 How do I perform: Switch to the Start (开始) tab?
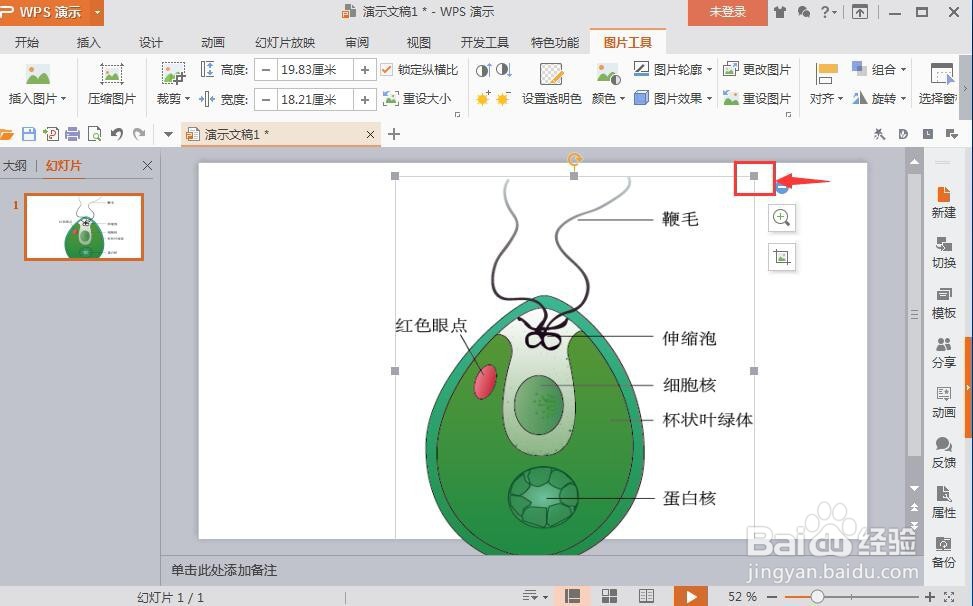[x=27, y=42]
